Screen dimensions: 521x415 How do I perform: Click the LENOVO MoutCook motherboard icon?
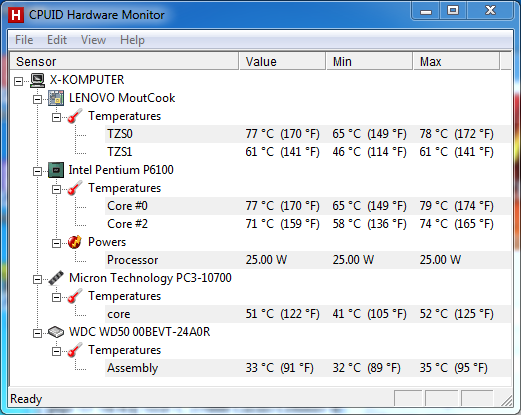click(x=56, y=98)
